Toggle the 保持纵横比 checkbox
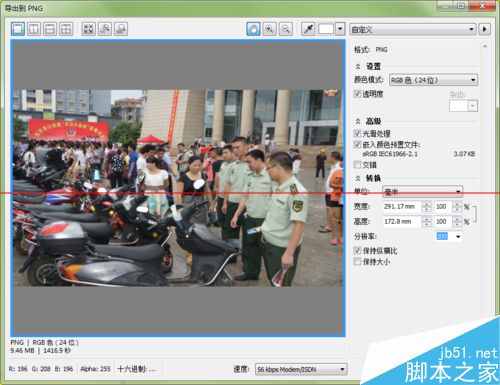Viewport: 500px width, 385px height. (x=357, y=250)
